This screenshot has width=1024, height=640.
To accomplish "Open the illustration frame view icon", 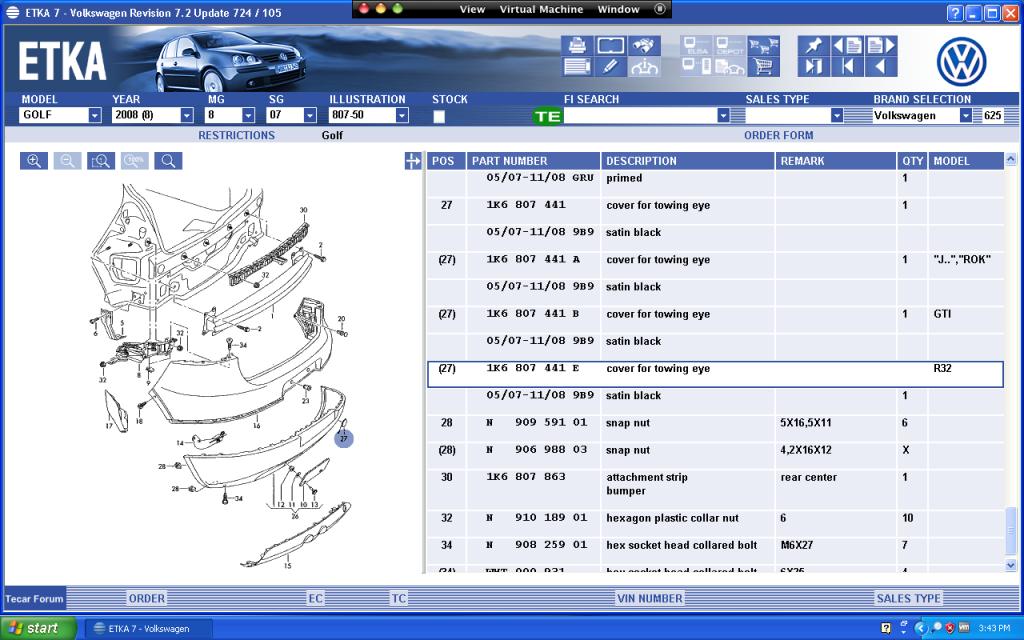I will pyautogui.click(x=611, y=46).
